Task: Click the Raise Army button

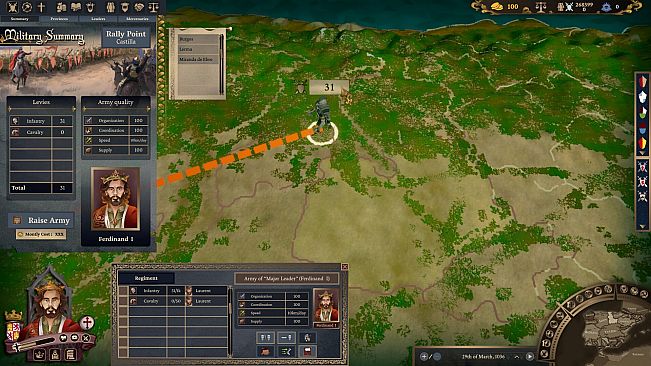Action: tap(41, 220)
